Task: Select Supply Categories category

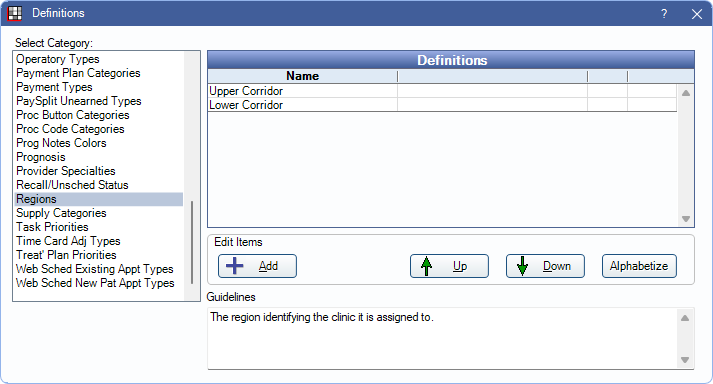Action: click(99, 213)
